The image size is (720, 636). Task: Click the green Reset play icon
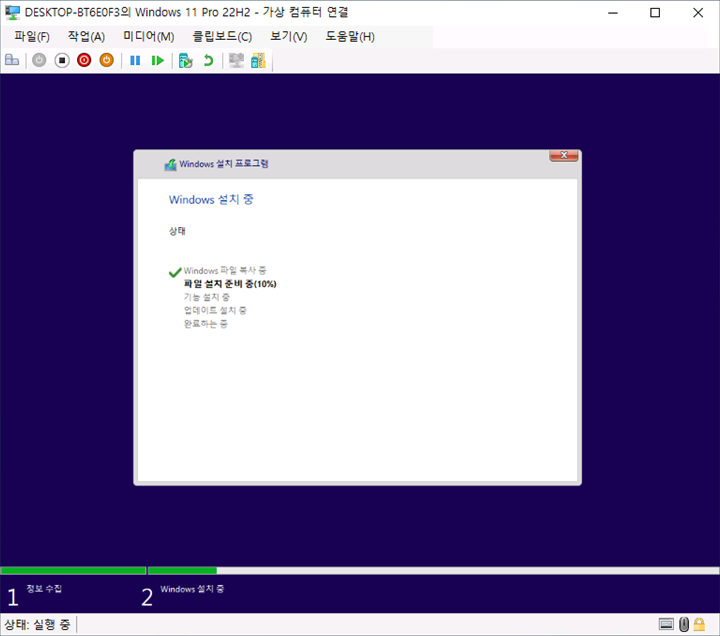pyautogui.click(x=158, y=60)
